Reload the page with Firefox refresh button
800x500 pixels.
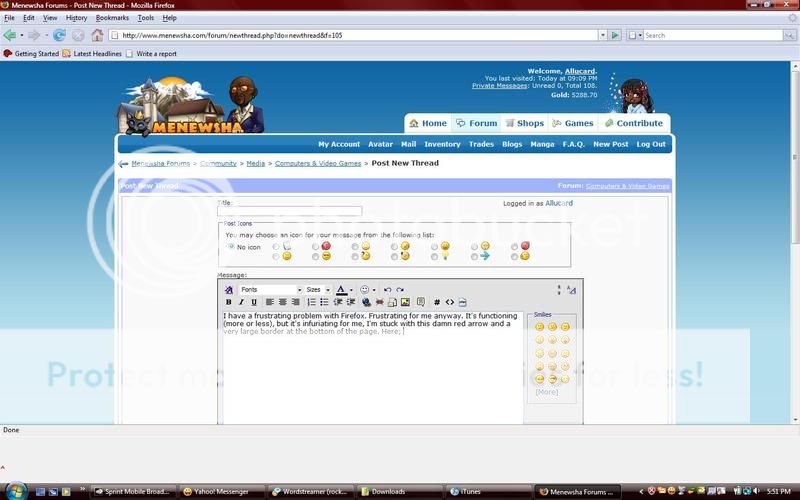coord(59,35)
